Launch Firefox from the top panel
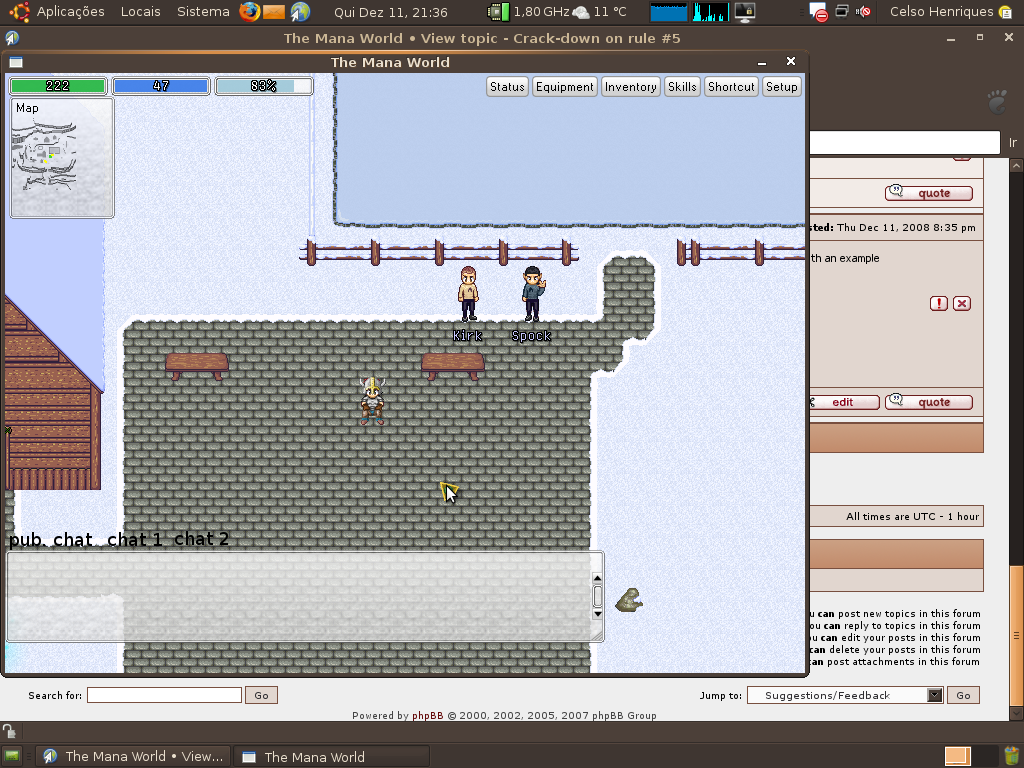 click(x=249, y=12)
